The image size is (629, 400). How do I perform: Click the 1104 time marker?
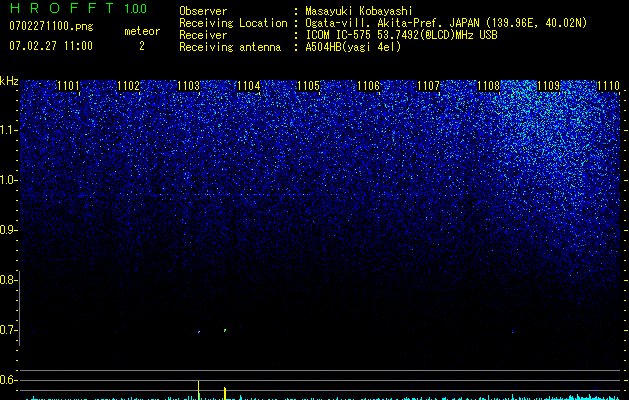point(249,86)
